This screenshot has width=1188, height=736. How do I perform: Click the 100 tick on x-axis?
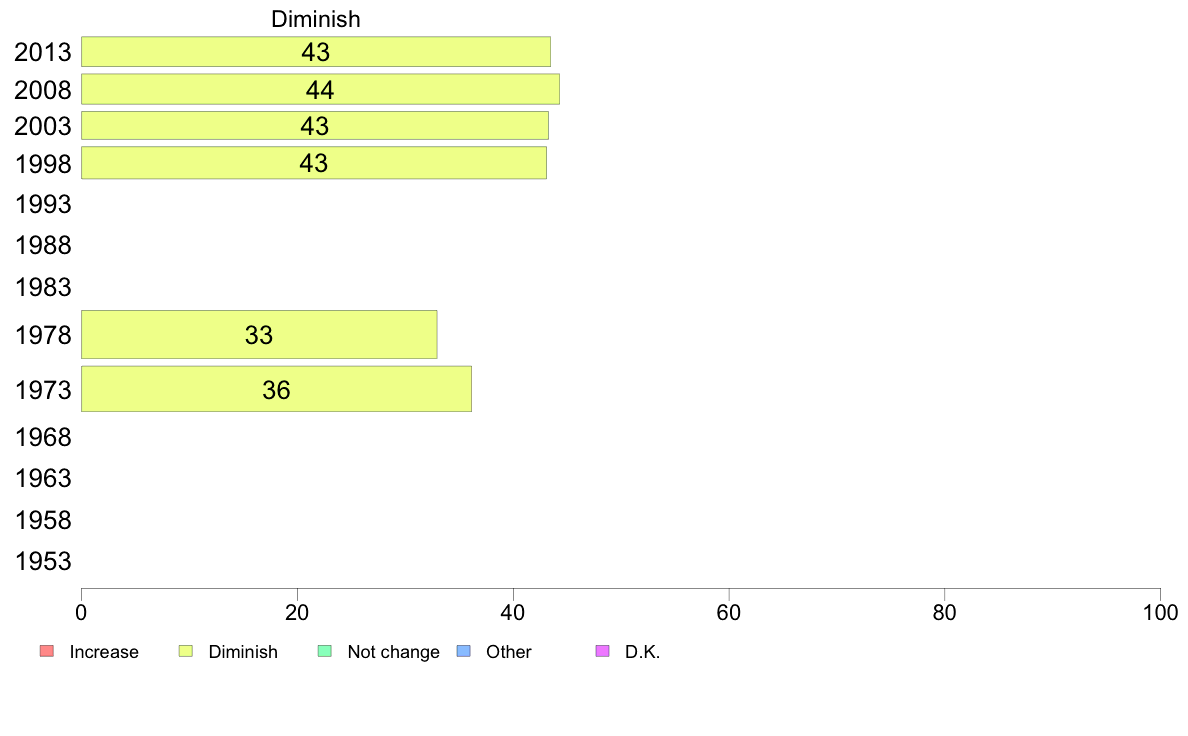1160,612
